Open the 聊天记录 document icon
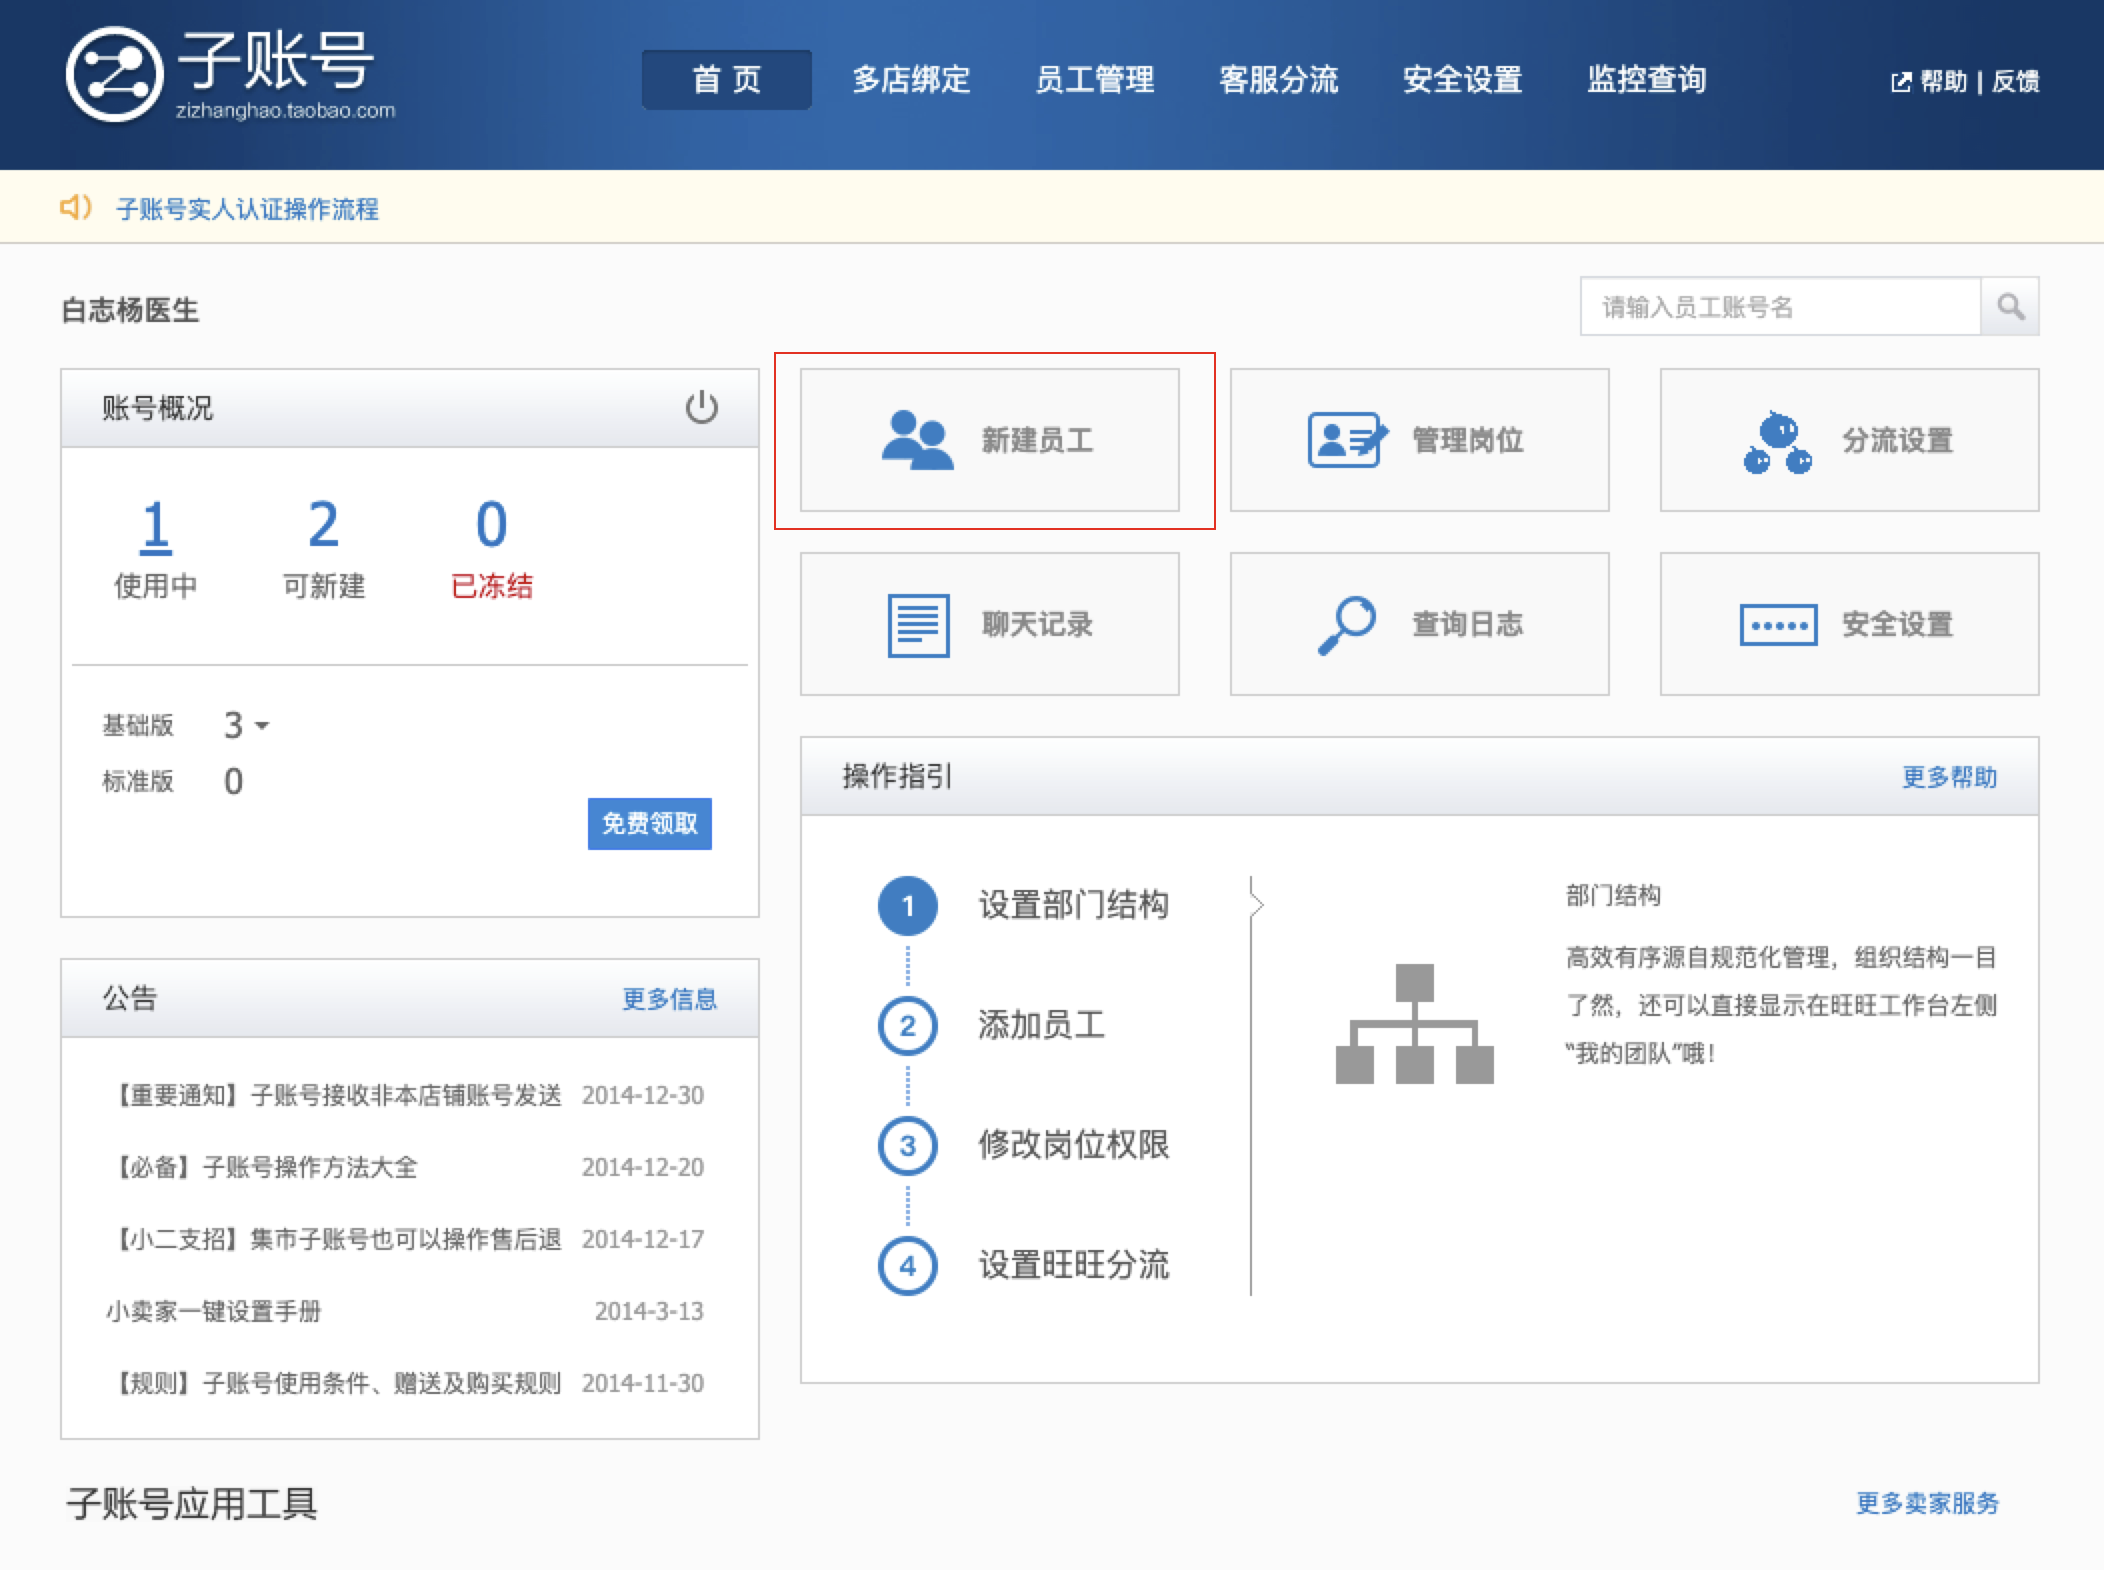The height and width of the screenshot is (1570, 2104). click(918, 625)
